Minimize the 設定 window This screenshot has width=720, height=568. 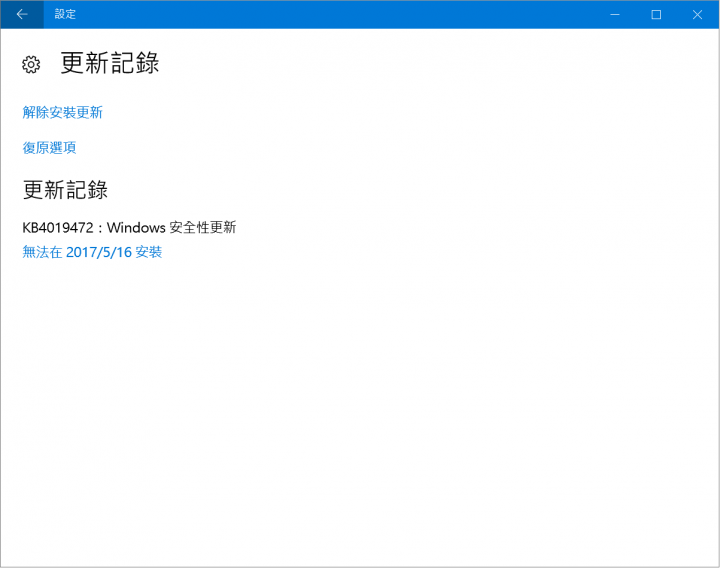[x=615, y=15]
